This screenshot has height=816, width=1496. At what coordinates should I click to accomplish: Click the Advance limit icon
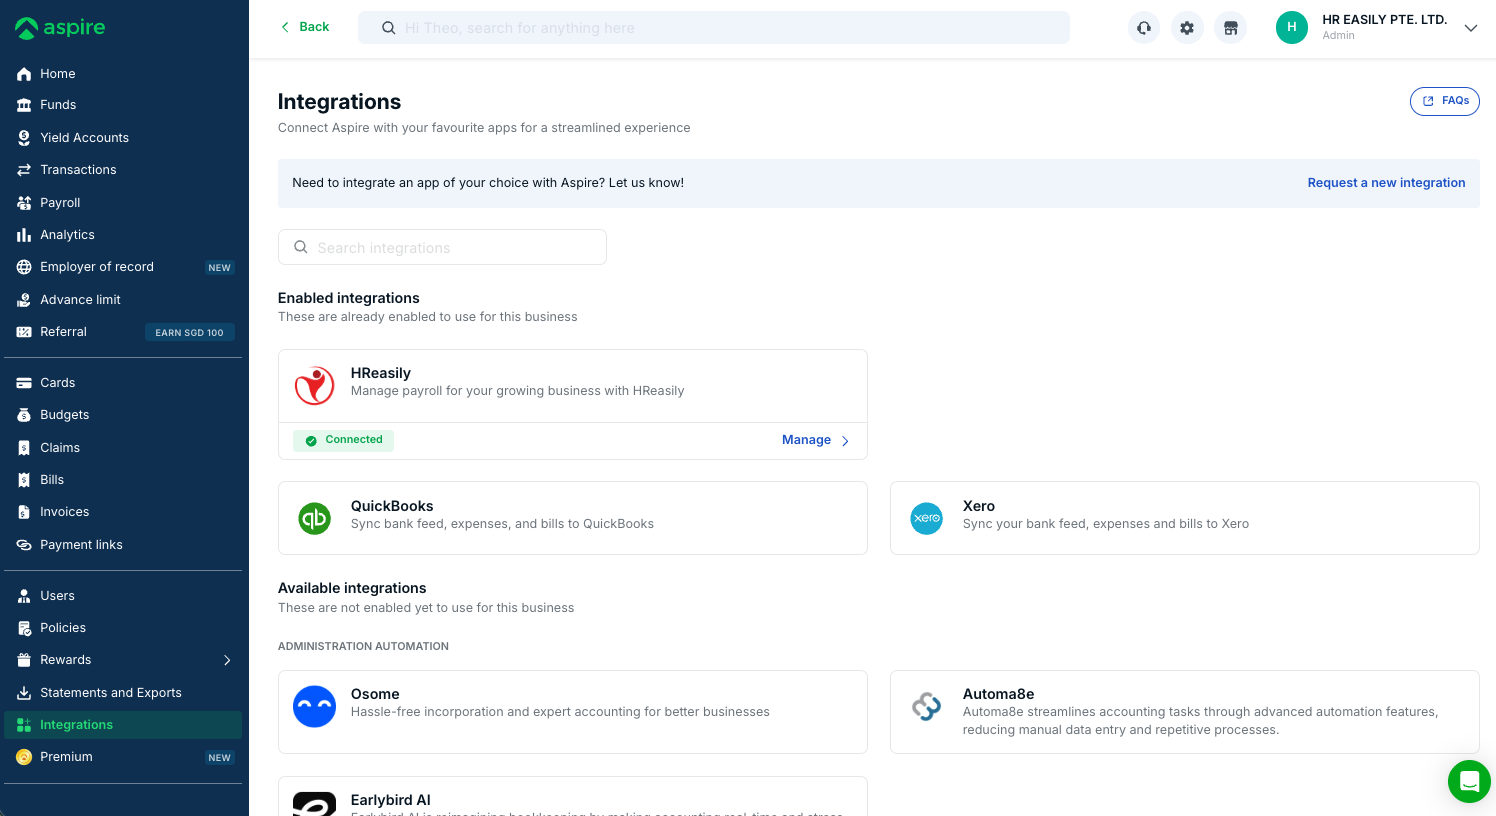[24, 300]
